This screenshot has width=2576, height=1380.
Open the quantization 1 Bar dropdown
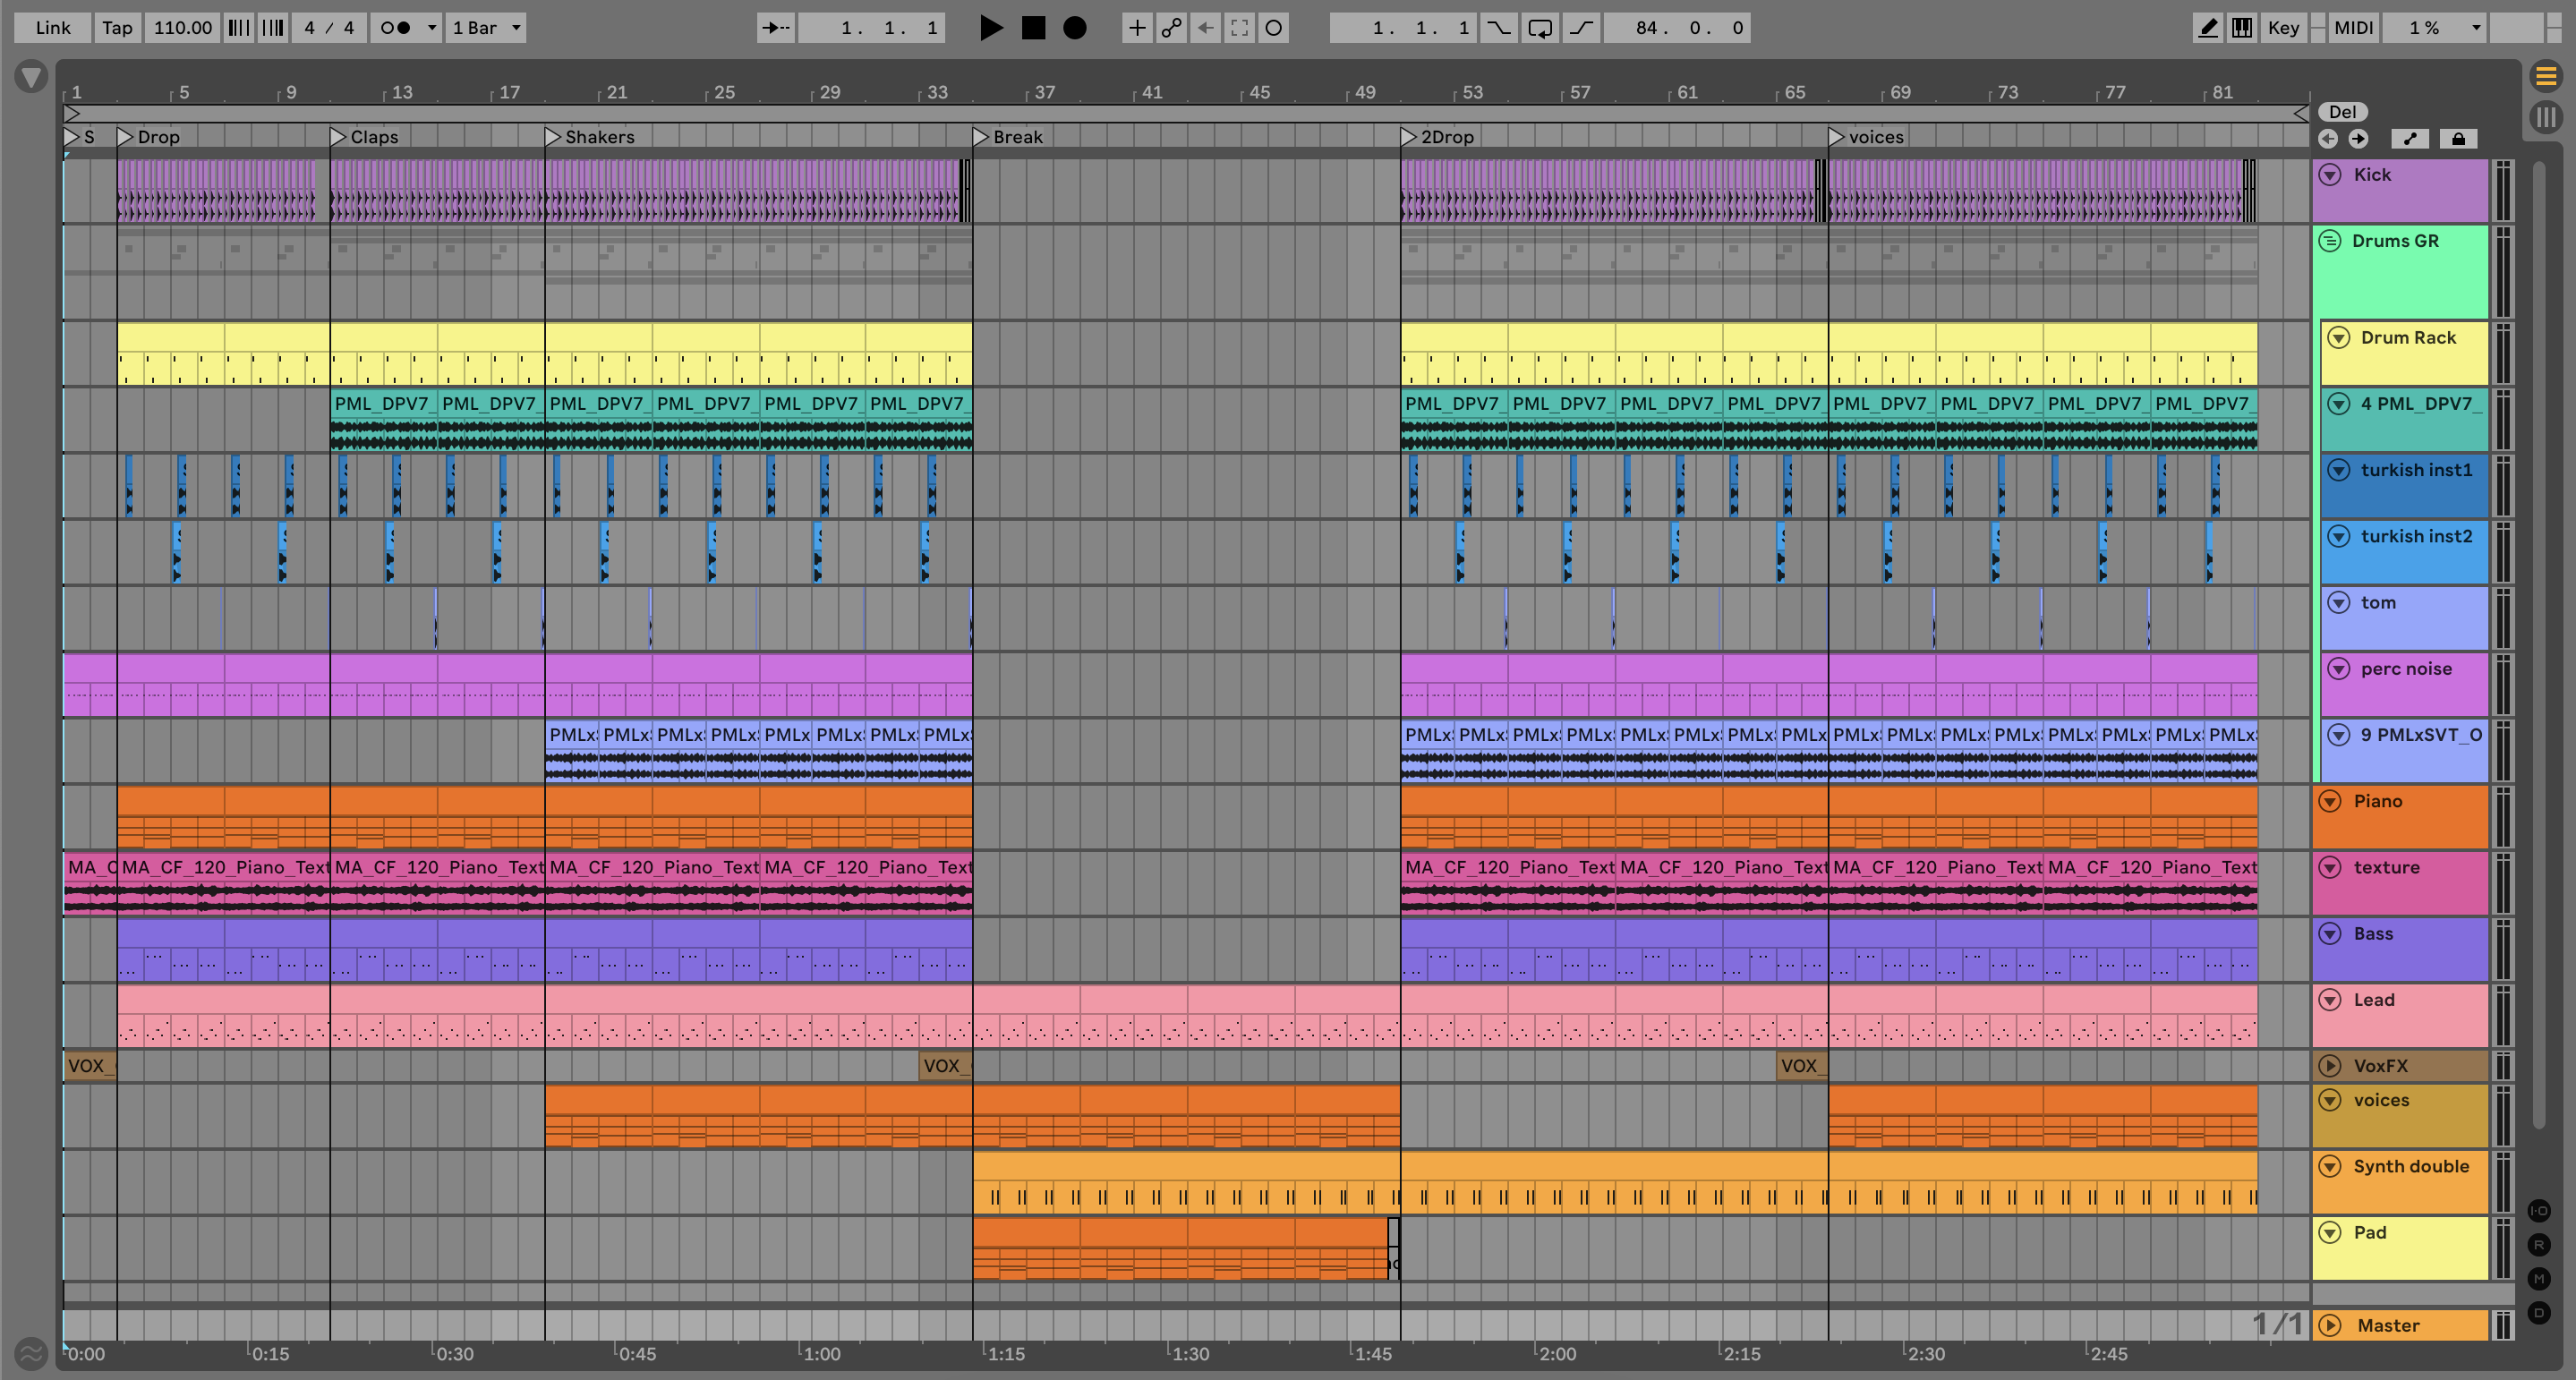pyautogui.click(x=486, y=28)
